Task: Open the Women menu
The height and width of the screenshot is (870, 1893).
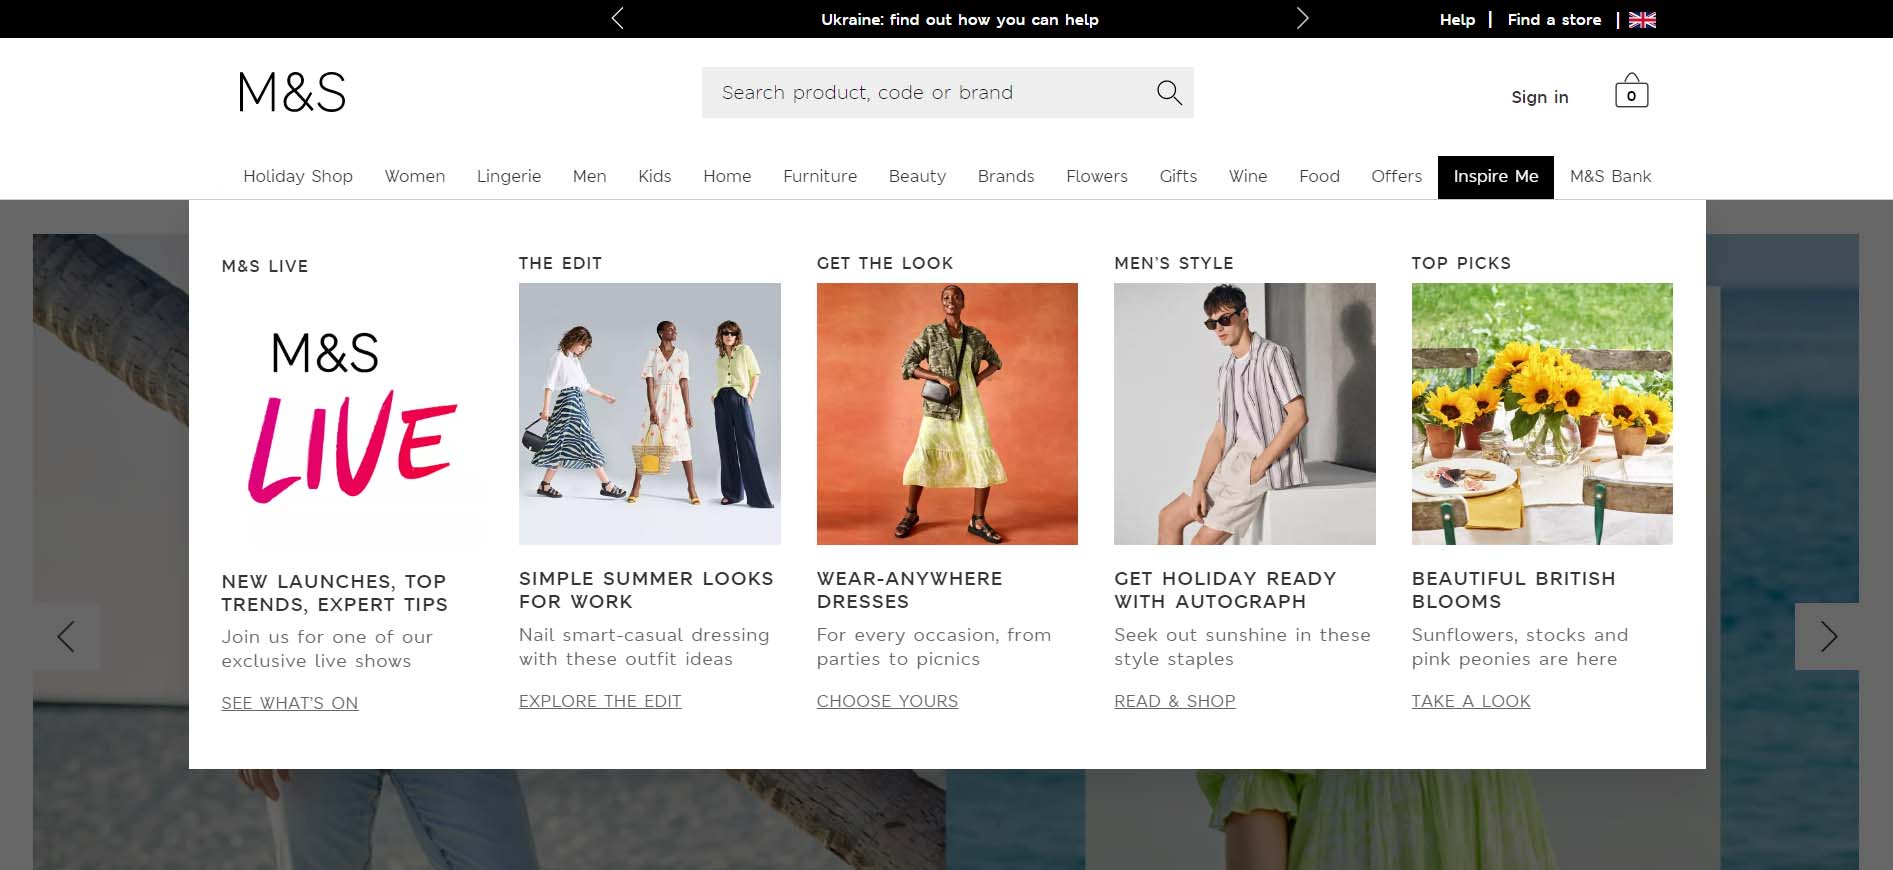Action: coord(414,177)
